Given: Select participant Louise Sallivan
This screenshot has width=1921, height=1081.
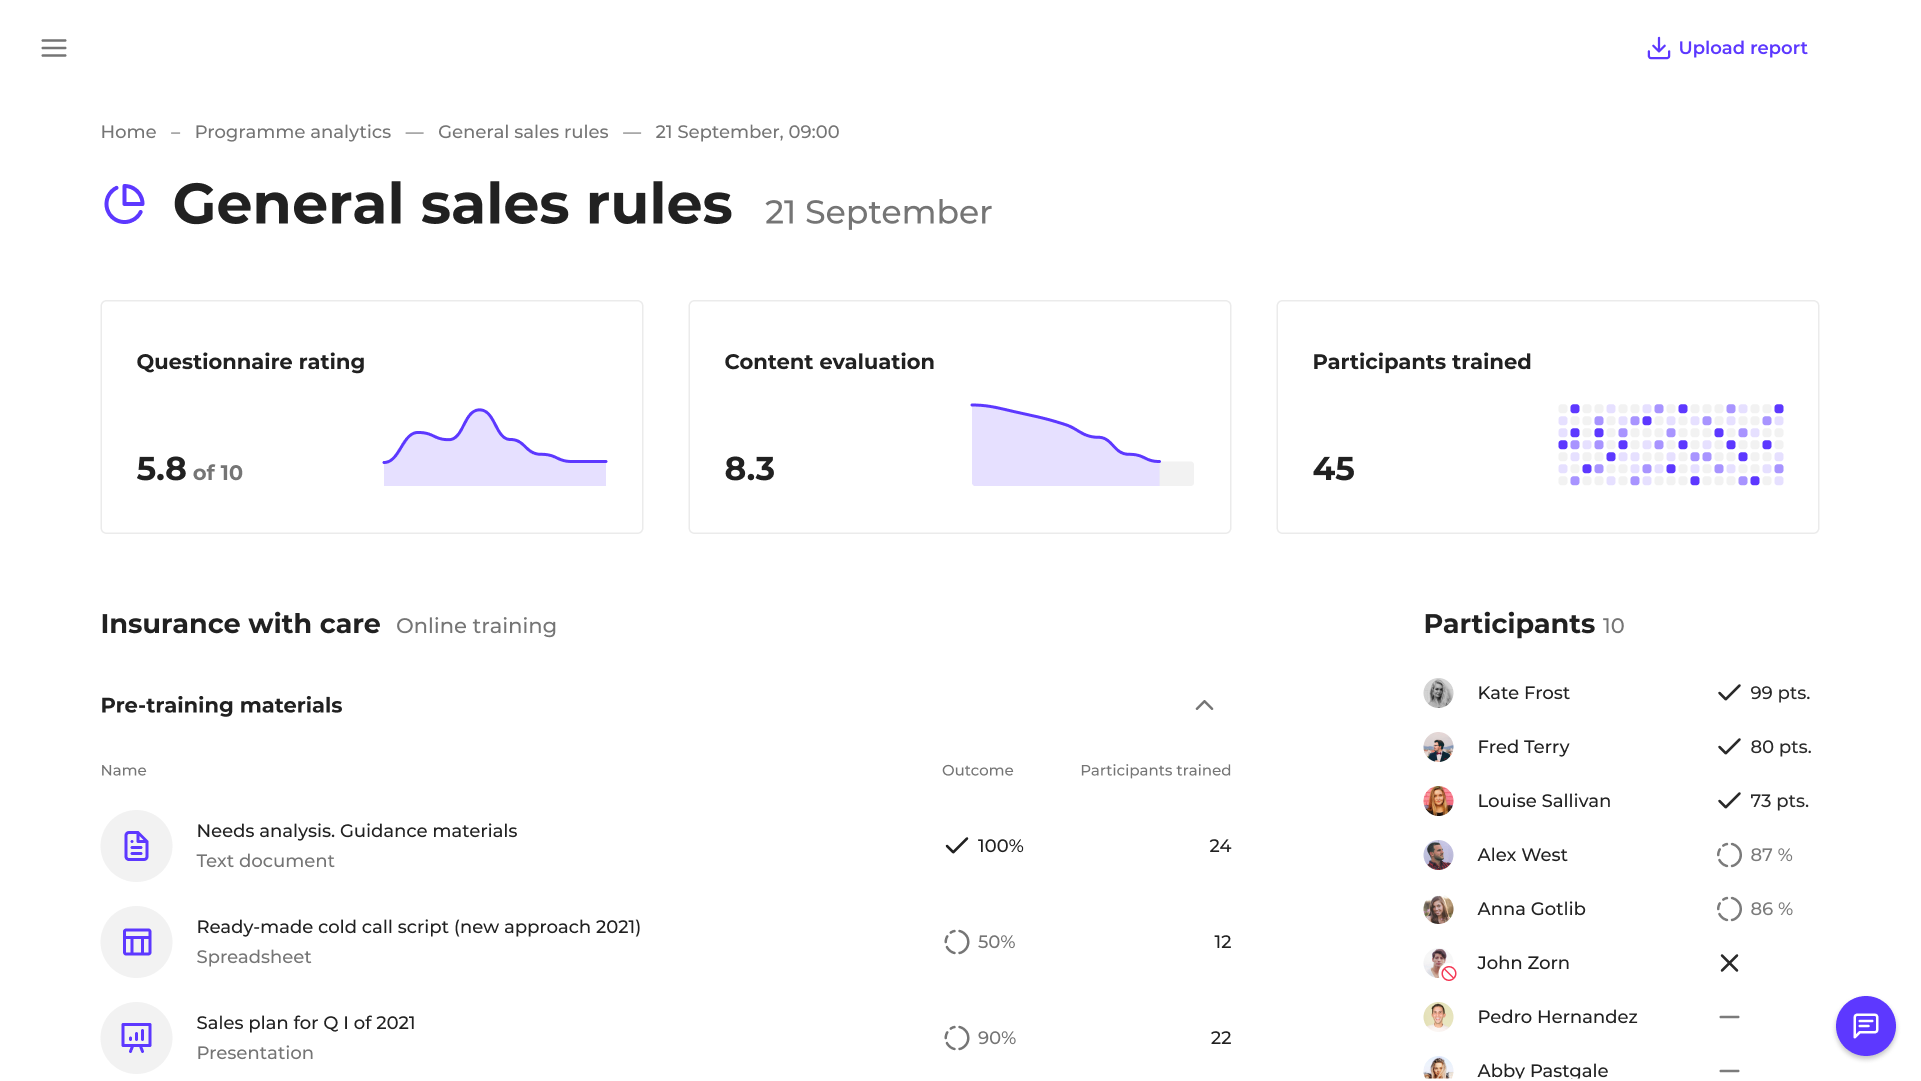Looking at the screenshot, I should tap(1543, 801).
